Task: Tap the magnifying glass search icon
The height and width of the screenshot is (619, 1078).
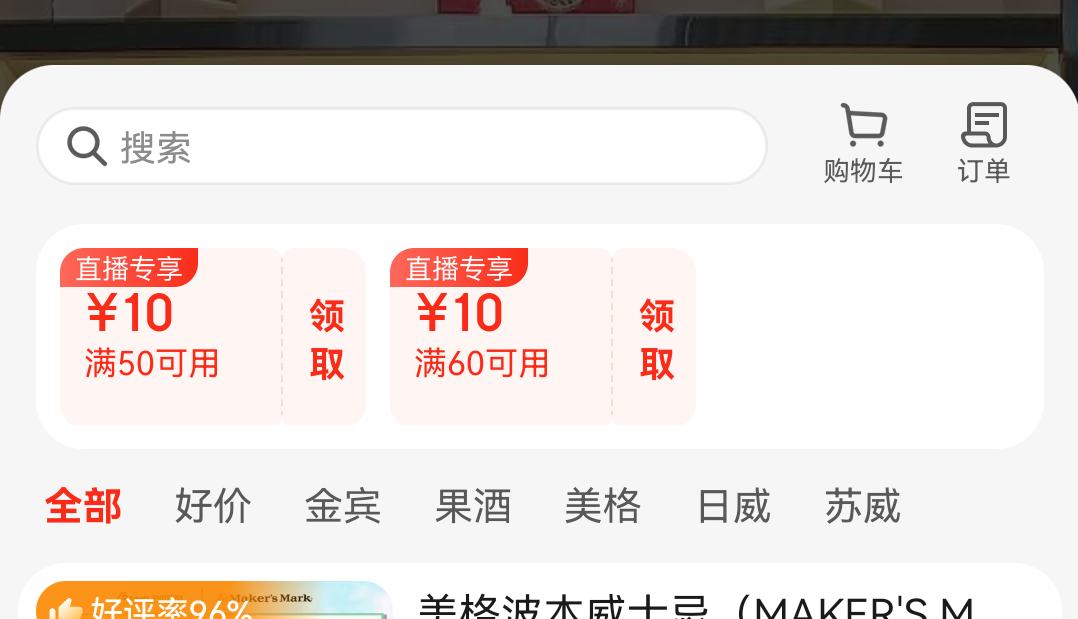Action: [x=87, y=146]
